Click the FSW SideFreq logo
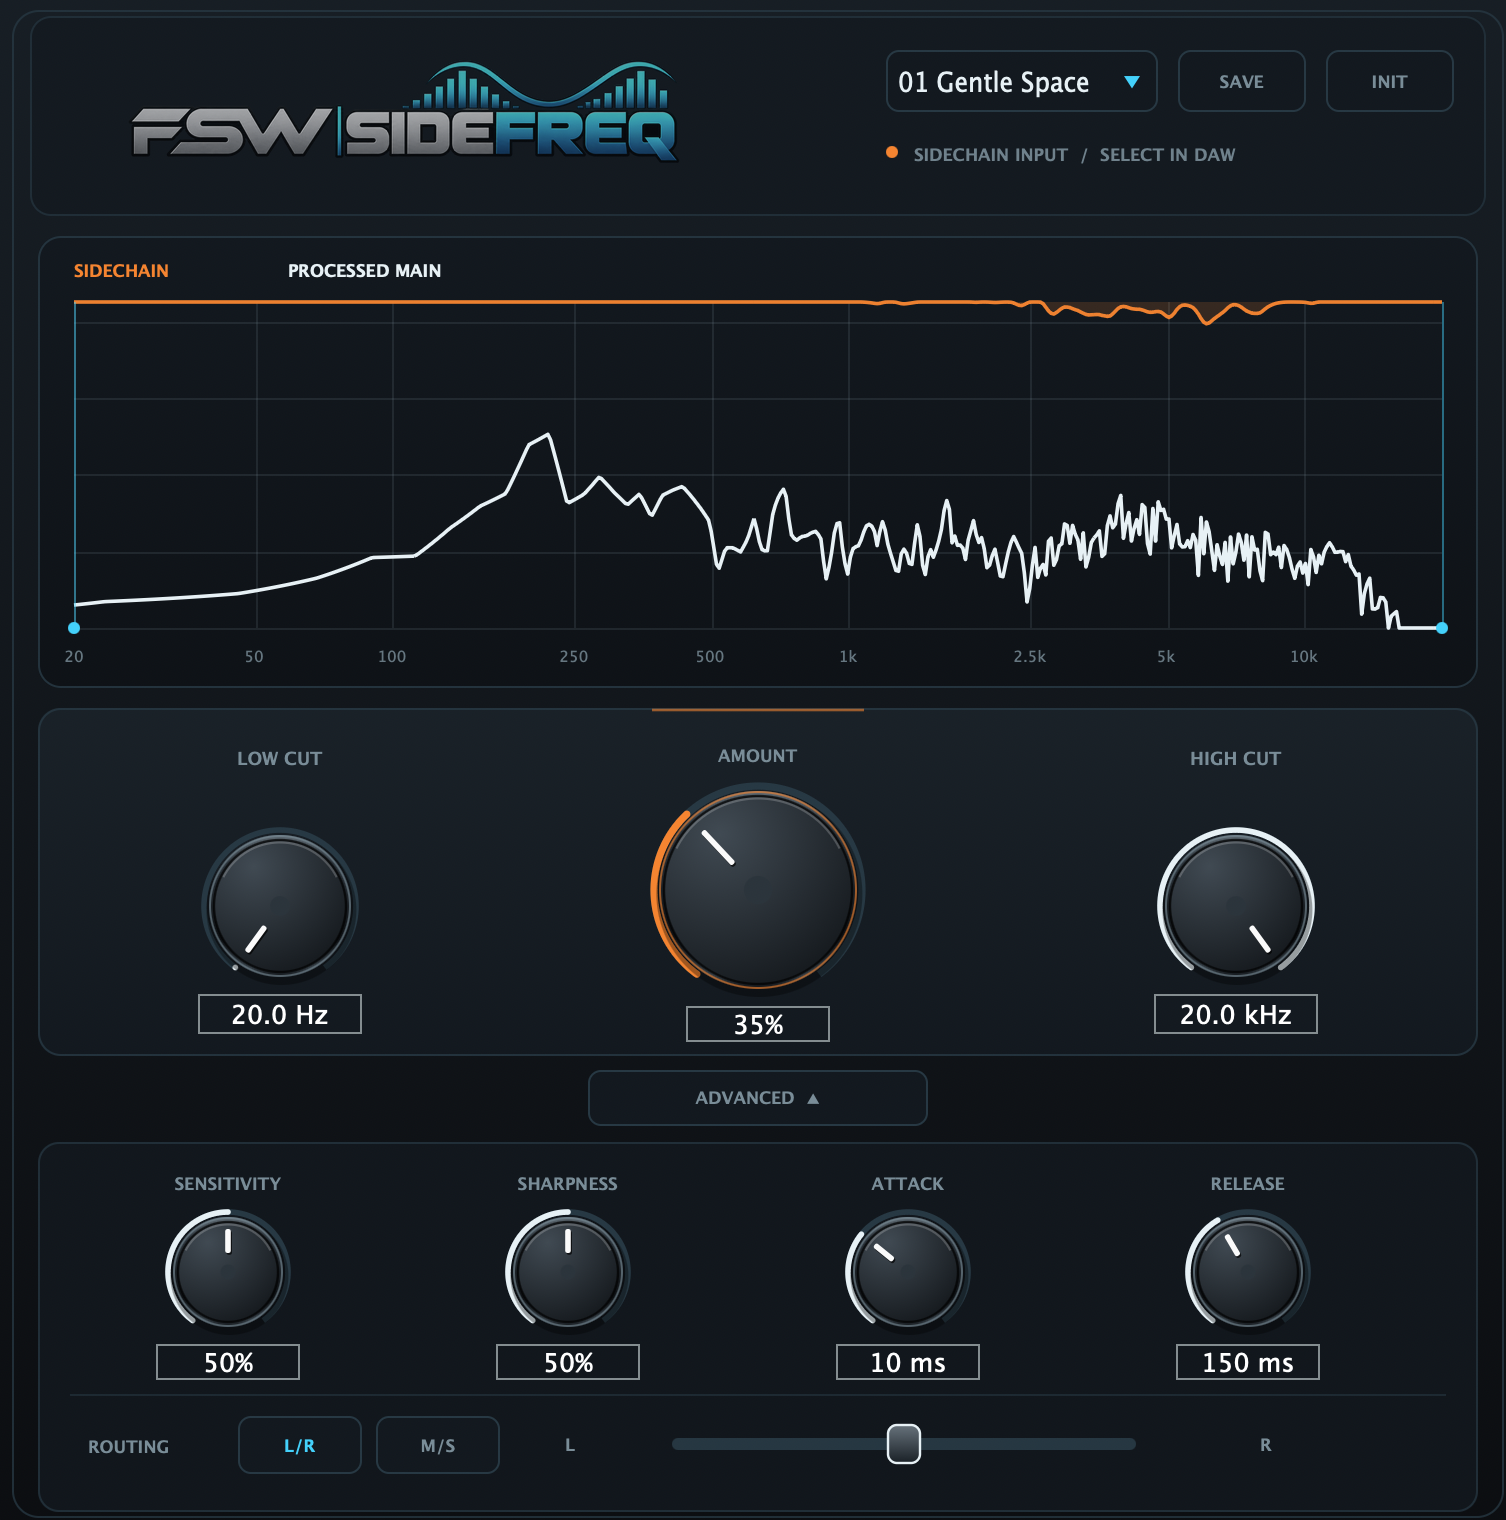 (405, 111)
